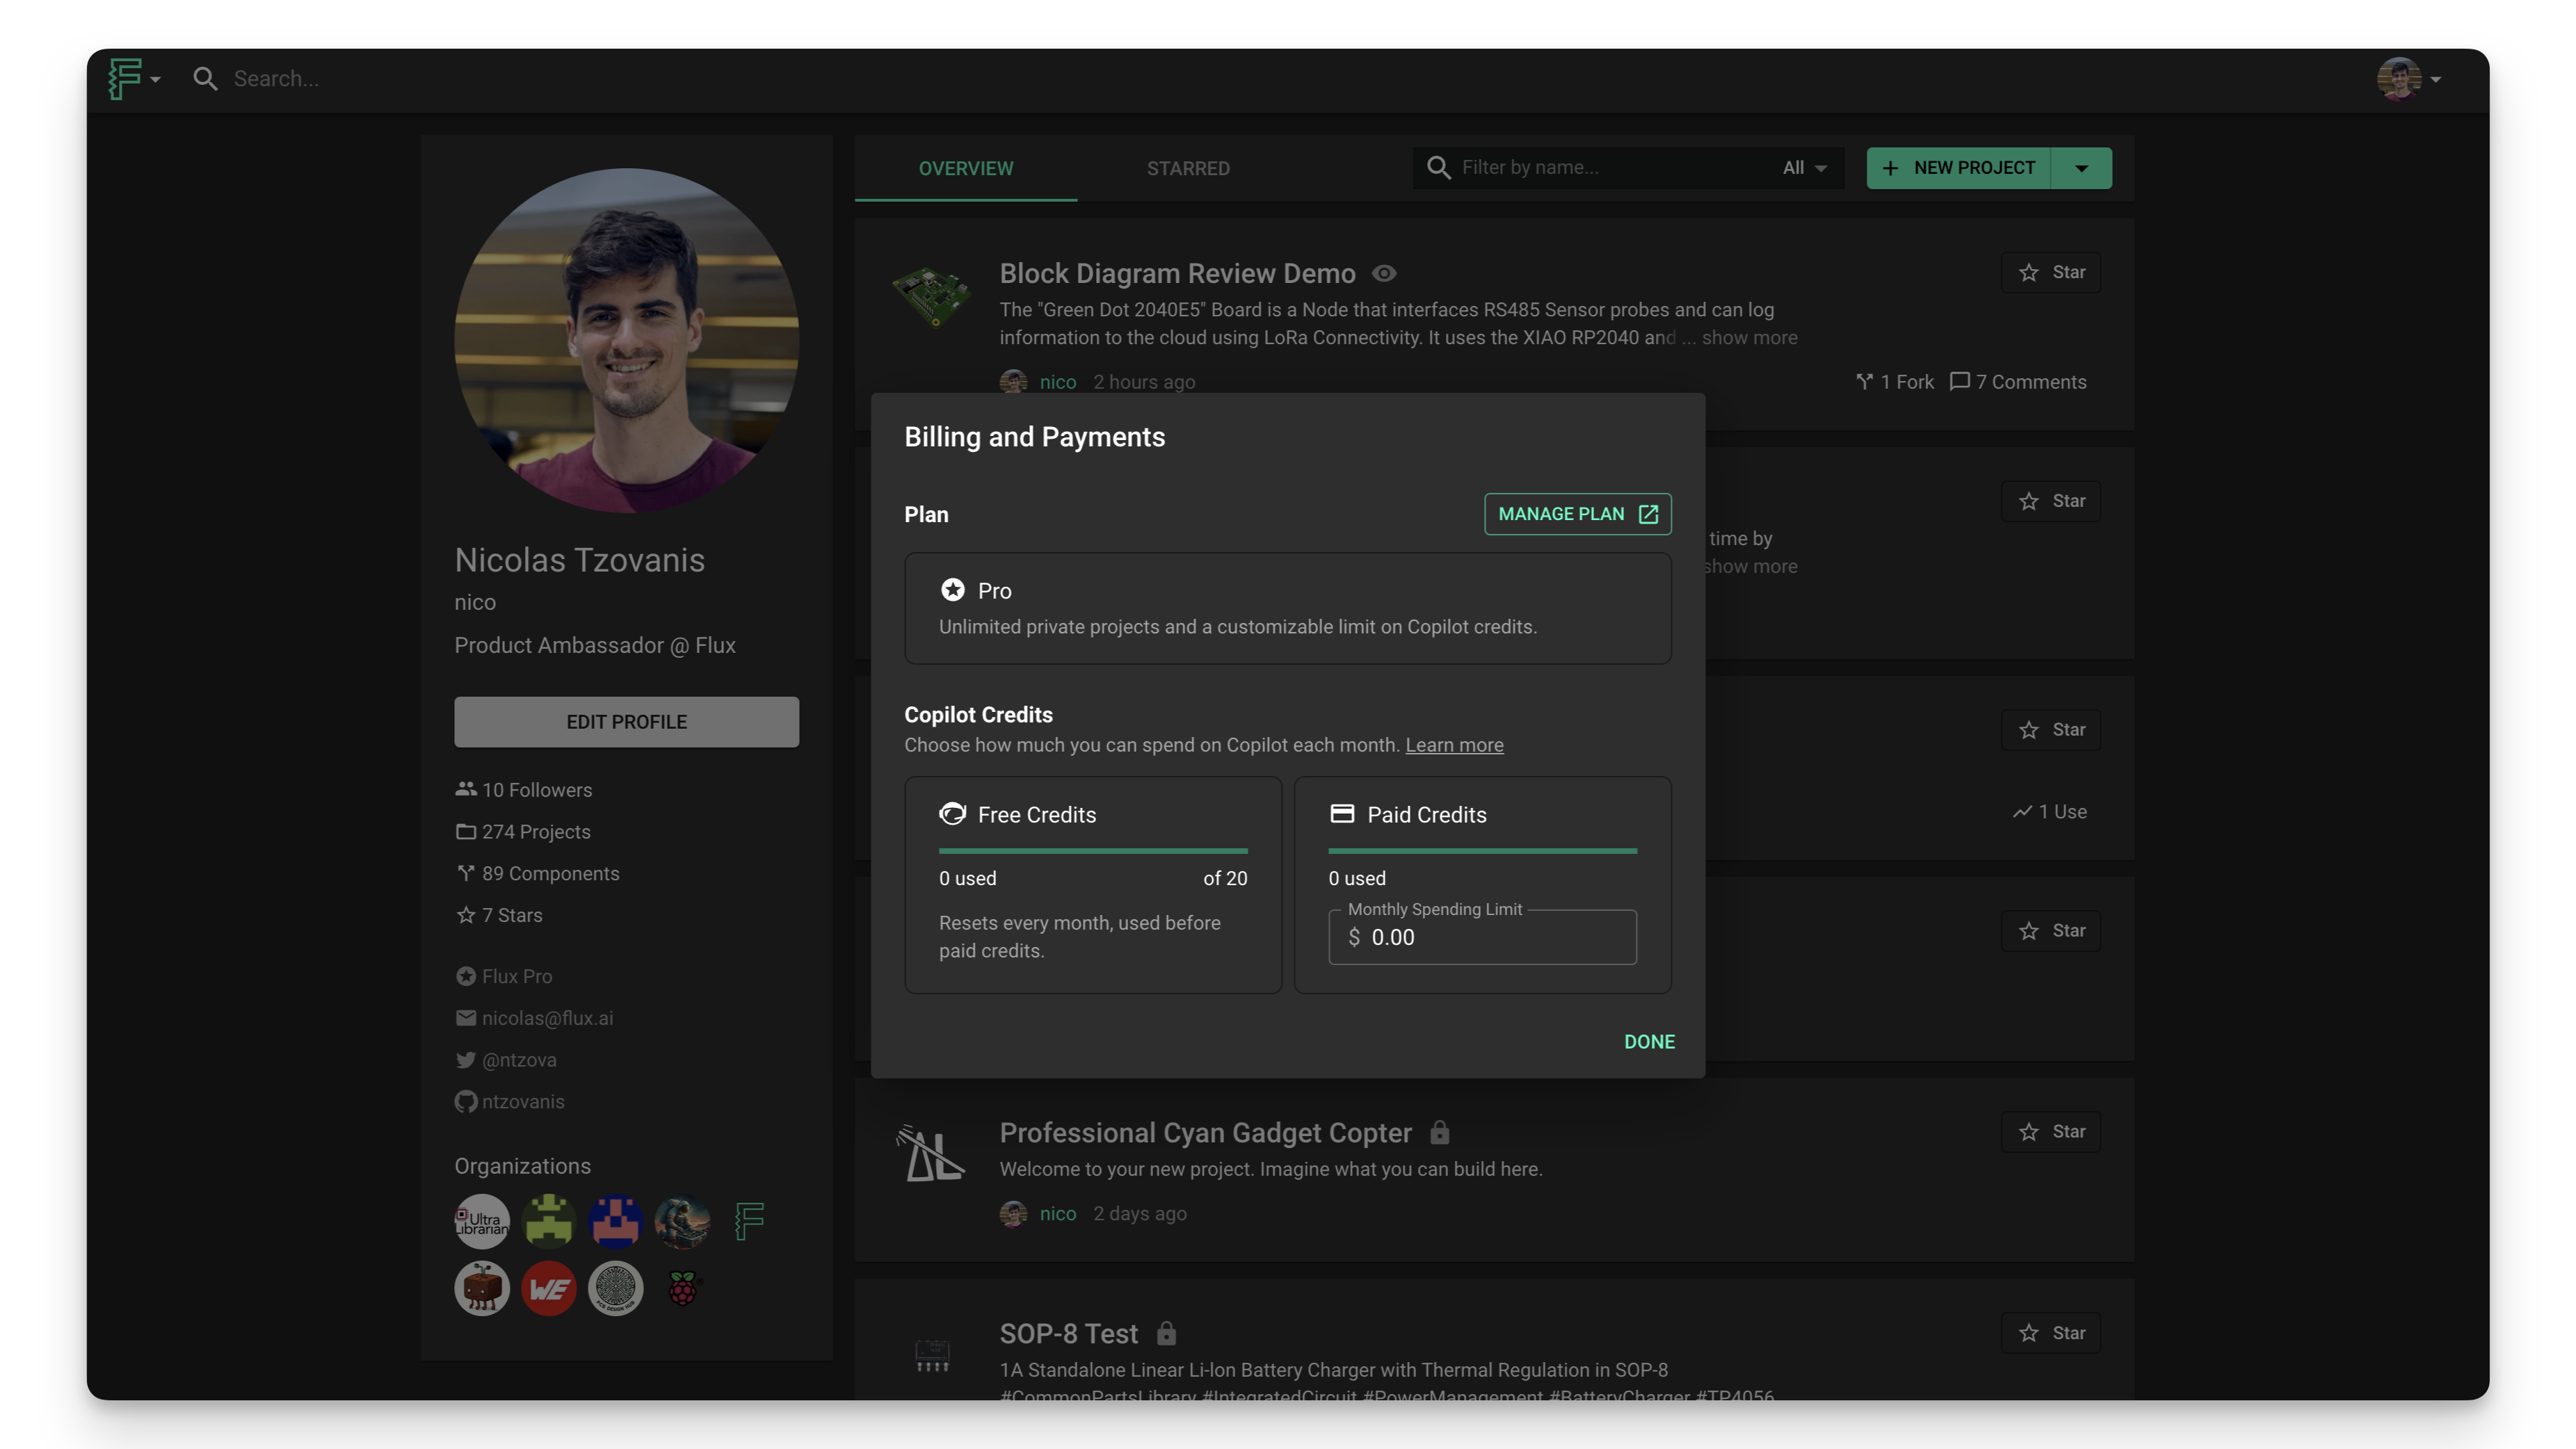Star the fourth project in the list

[2050, 931]
